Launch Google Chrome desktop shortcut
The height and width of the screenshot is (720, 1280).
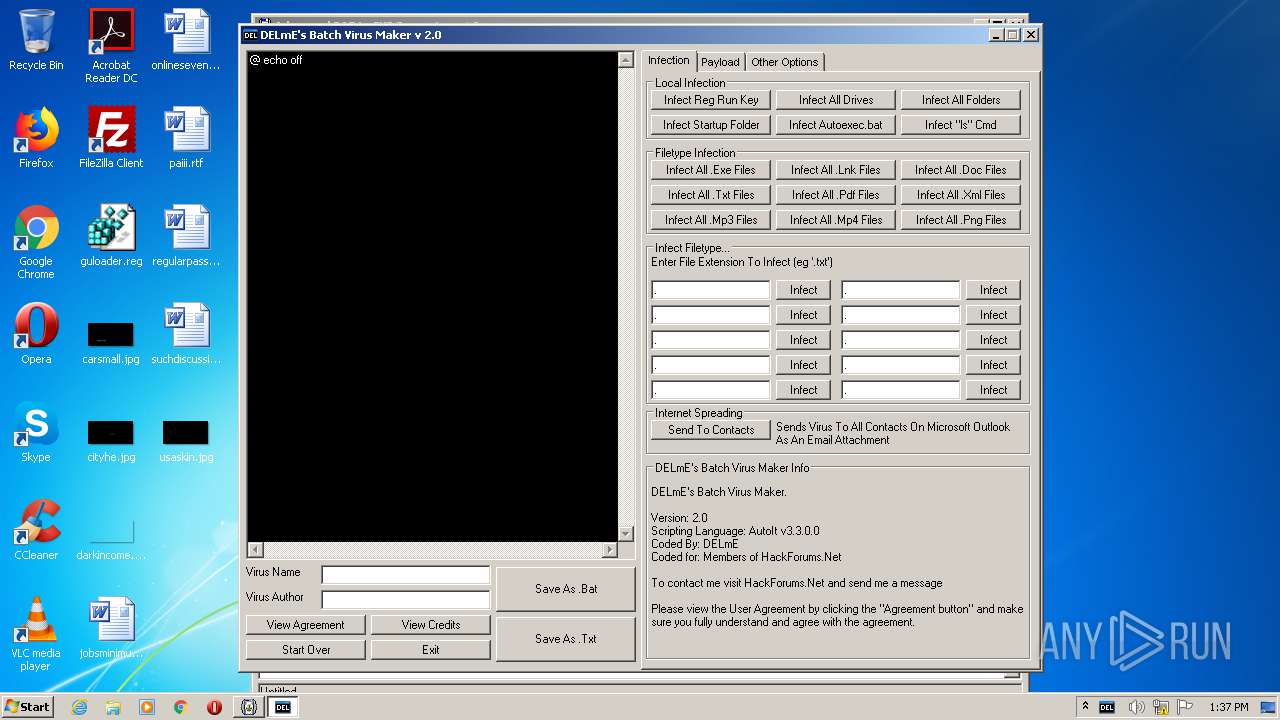pos(36,242)
